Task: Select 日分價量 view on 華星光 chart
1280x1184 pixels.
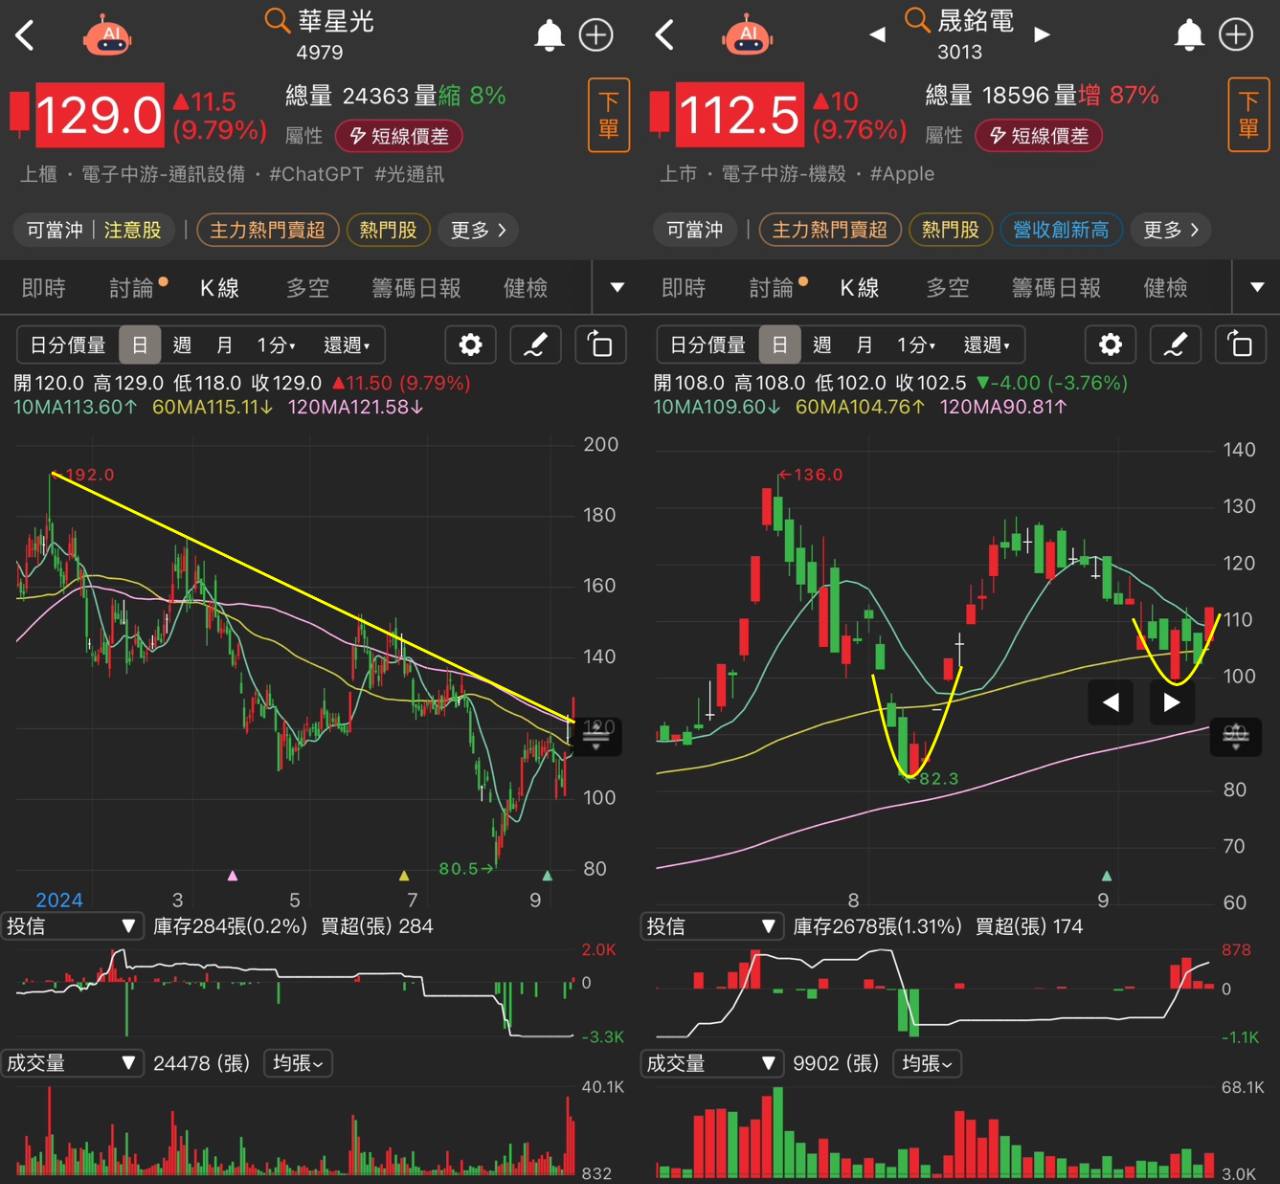Action: [68, 345]
